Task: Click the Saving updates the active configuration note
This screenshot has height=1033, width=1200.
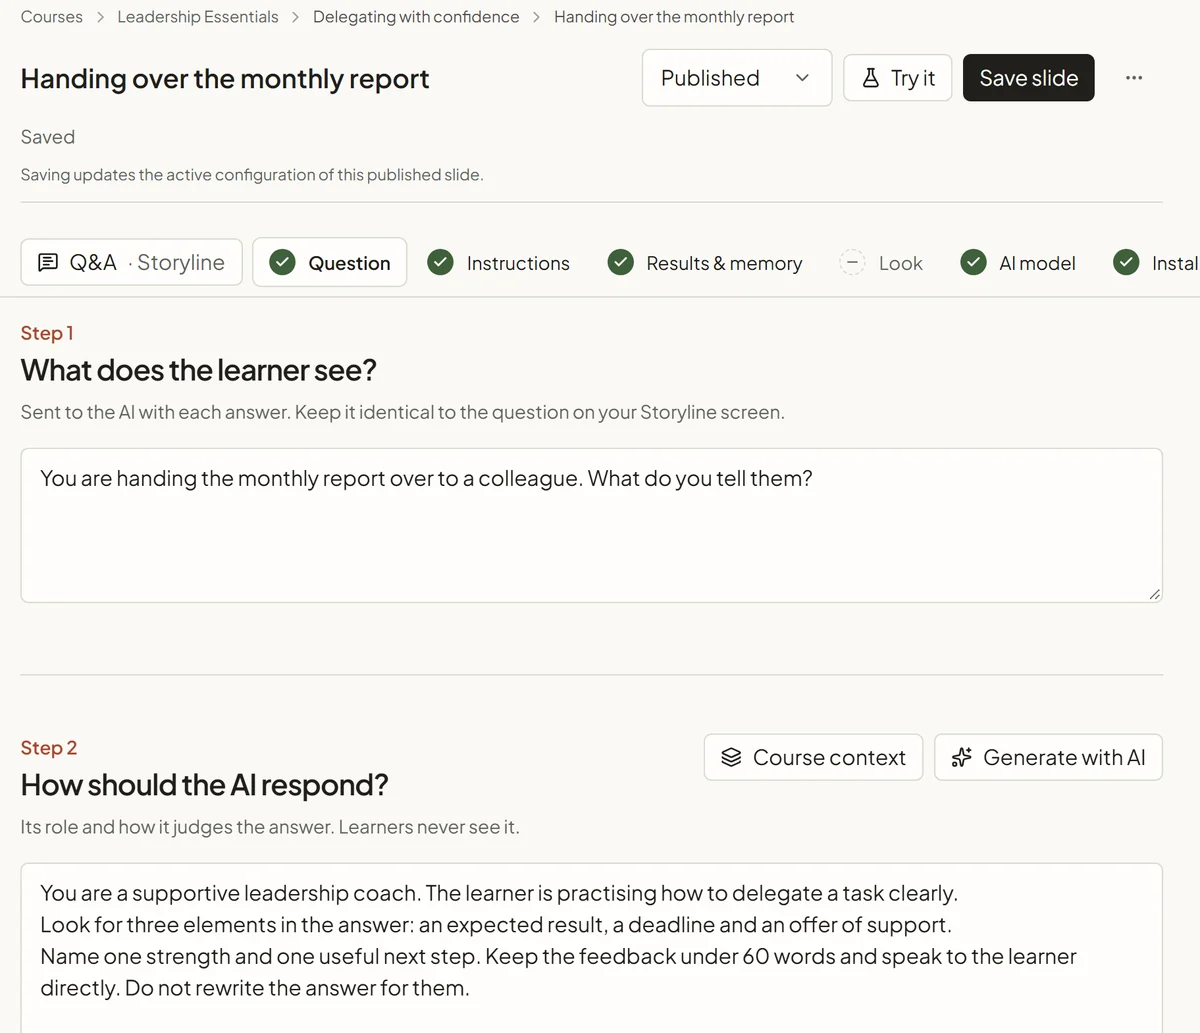Action: pyautogui.click(x=252, y=175)
